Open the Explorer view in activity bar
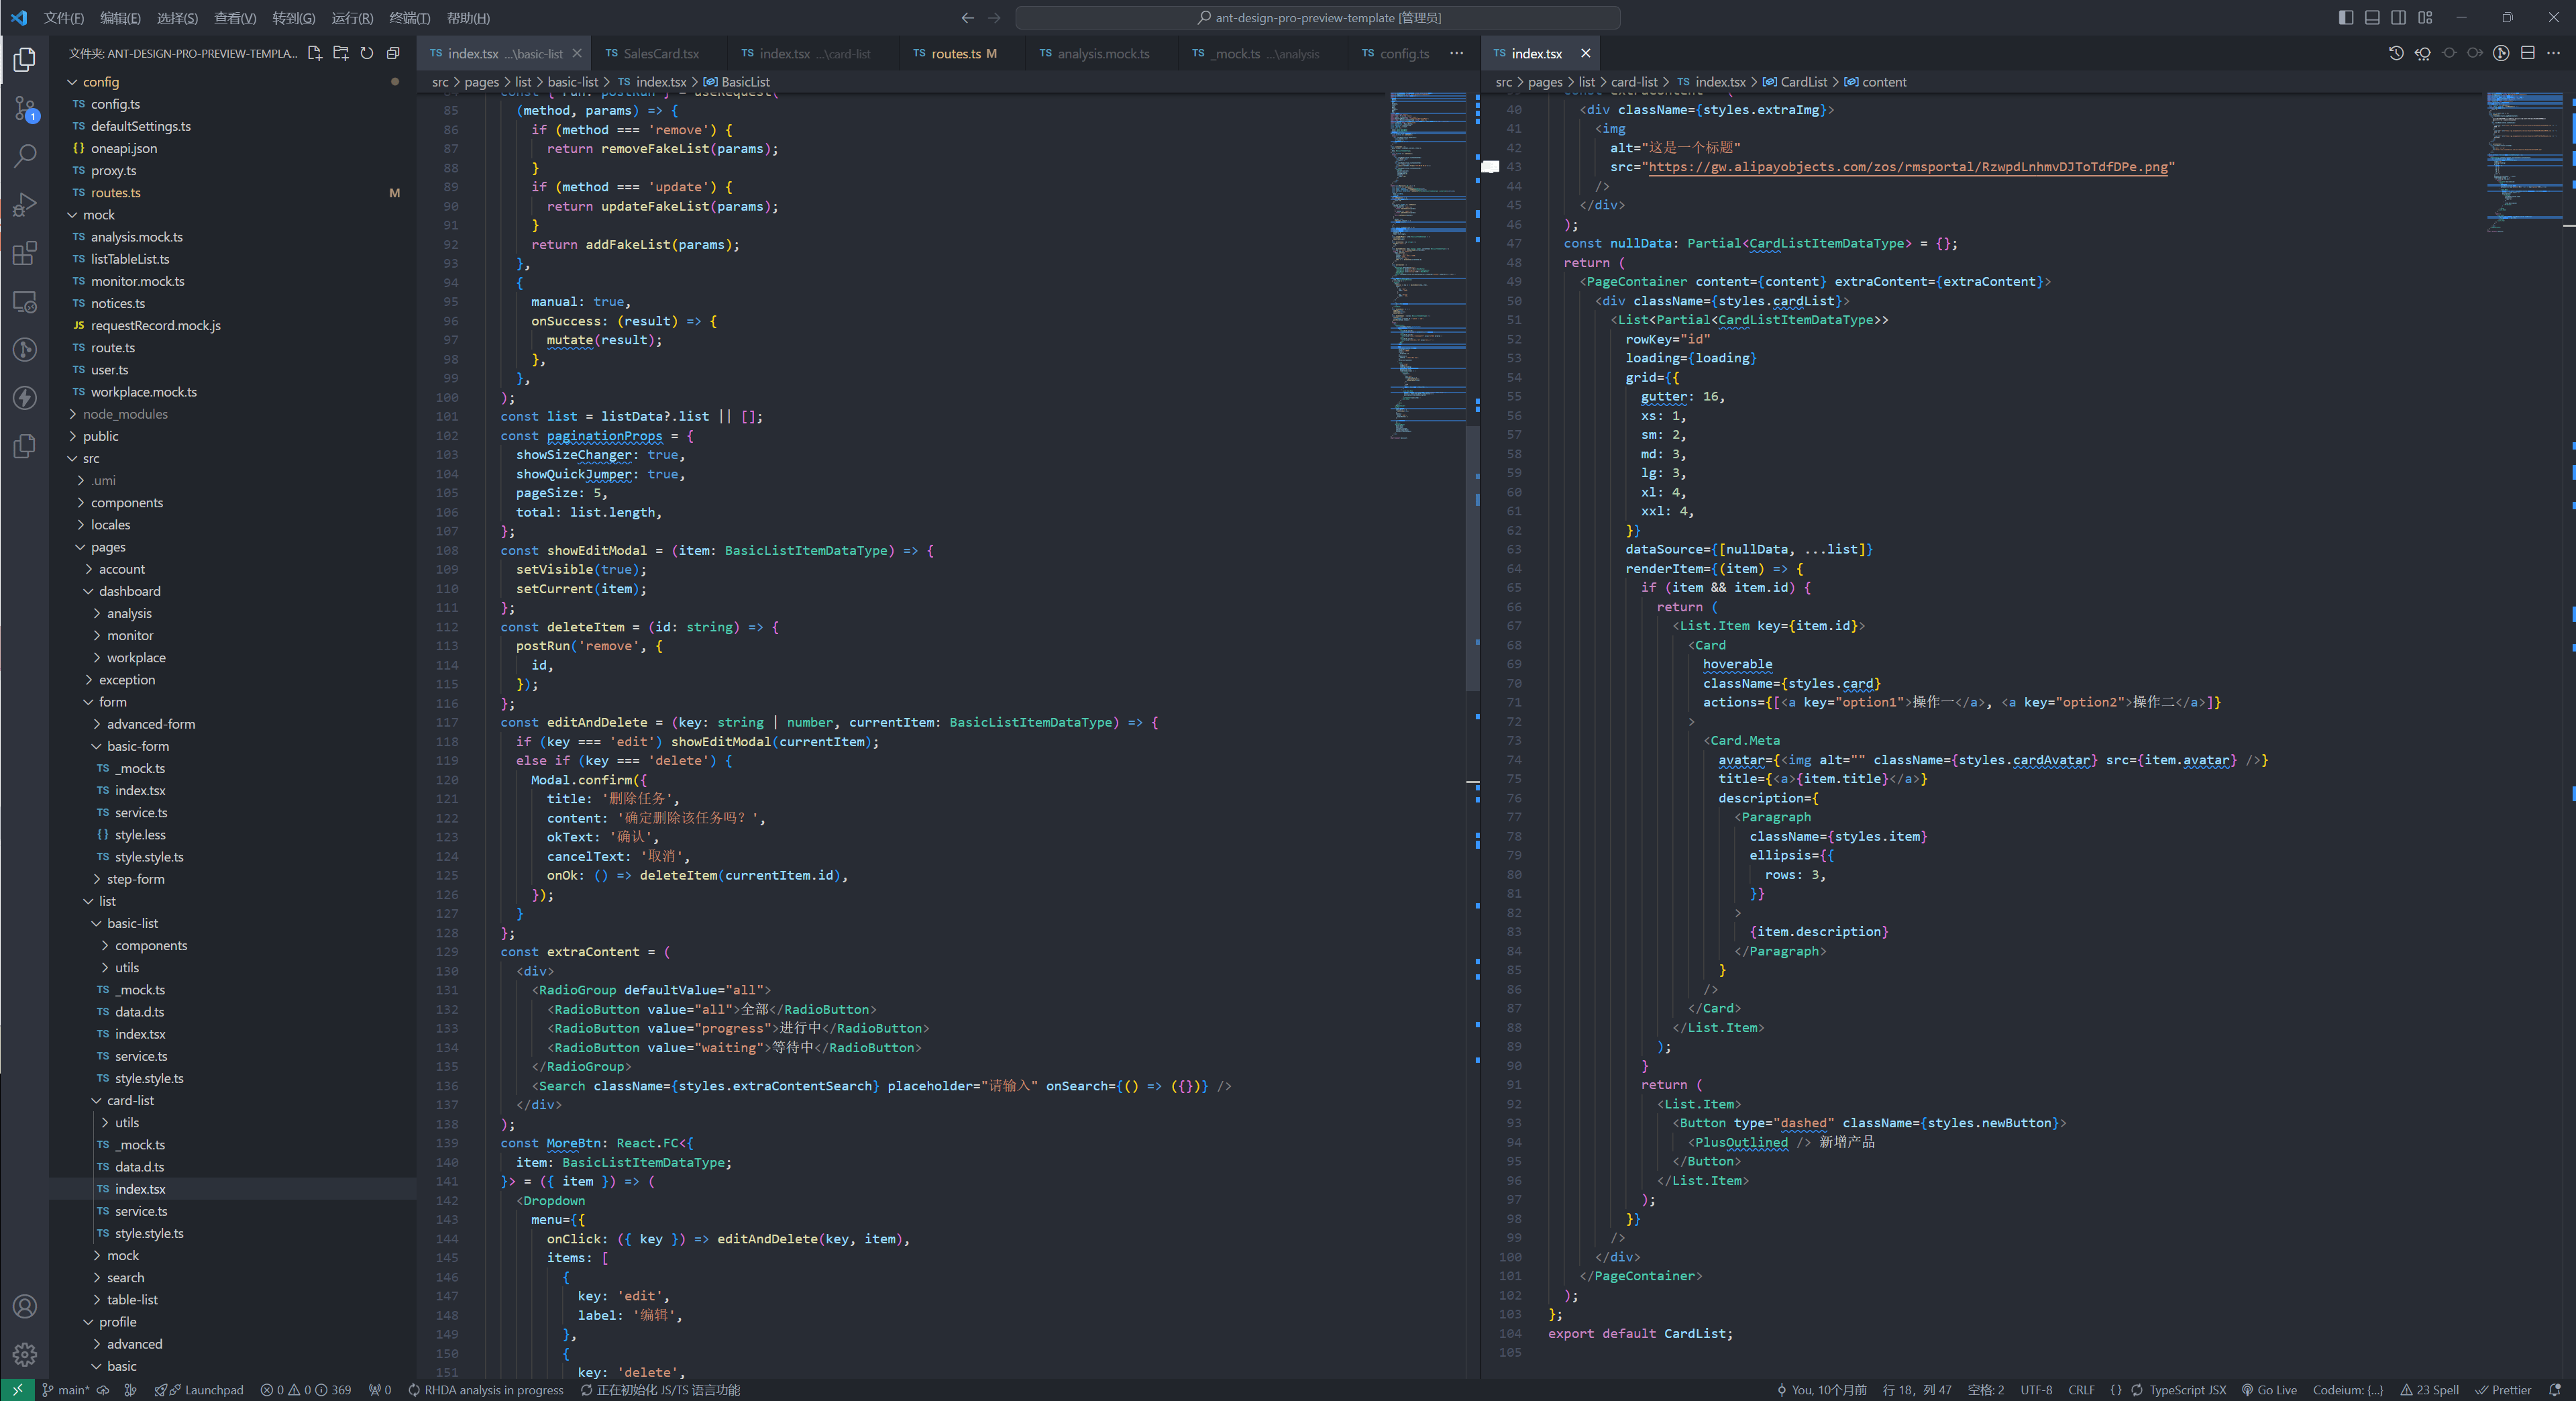This screenshot has height=1401, width=2576. pyautogui.click(x=25, y=60)
